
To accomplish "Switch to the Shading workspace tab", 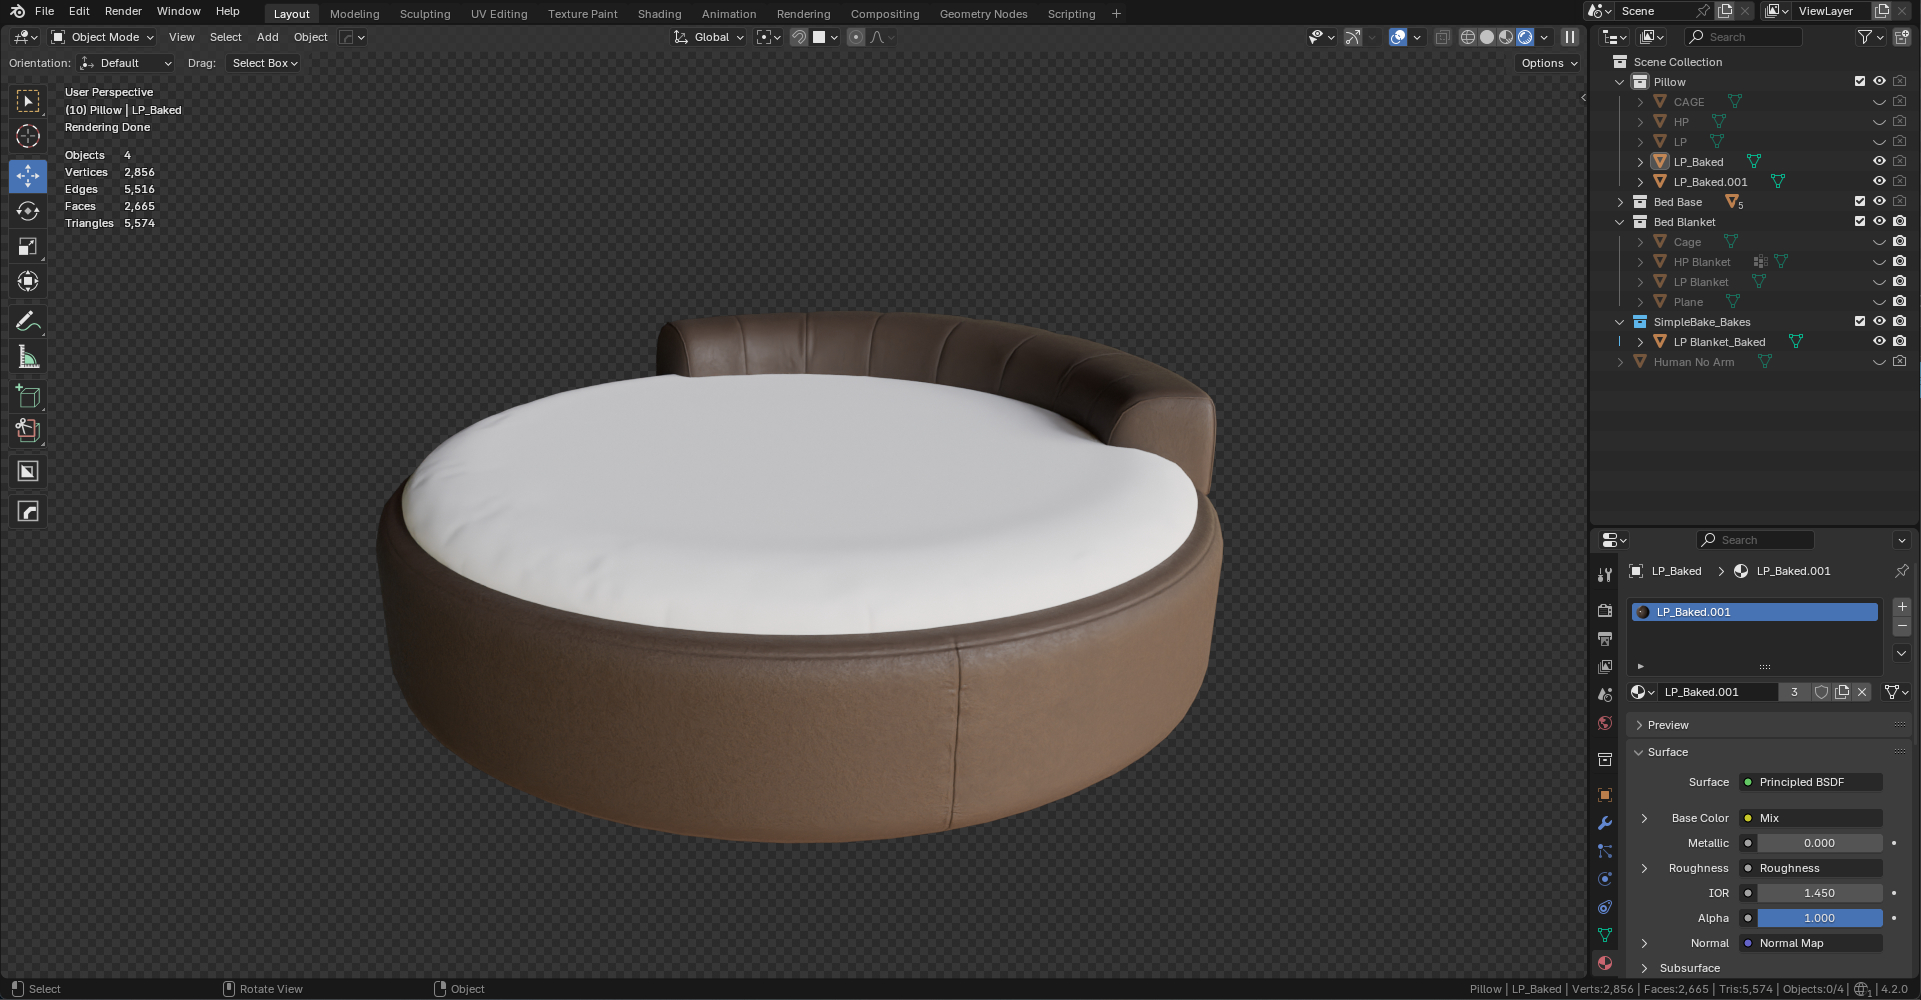I will click(659, 14).
